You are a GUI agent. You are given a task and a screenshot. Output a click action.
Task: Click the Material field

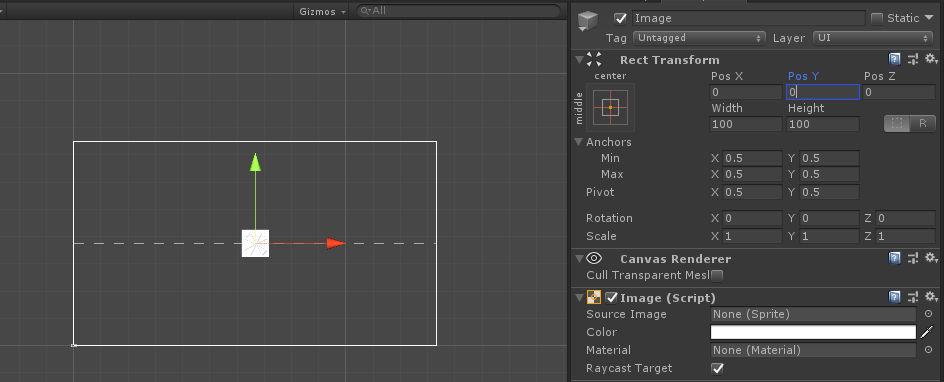(813, 350)
